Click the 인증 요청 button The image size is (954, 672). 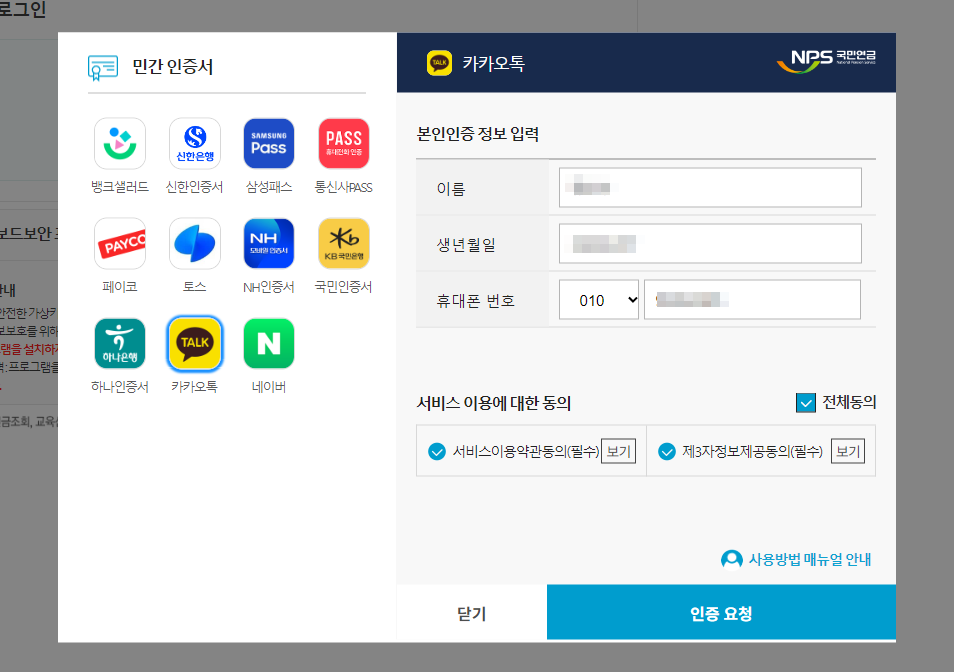coord(722,612)
